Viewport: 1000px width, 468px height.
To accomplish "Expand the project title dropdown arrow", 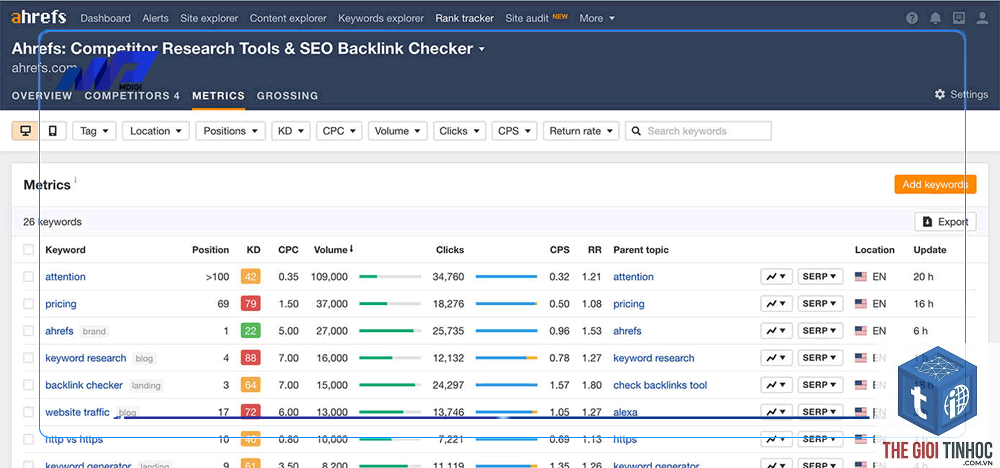I will pos(482,49).
